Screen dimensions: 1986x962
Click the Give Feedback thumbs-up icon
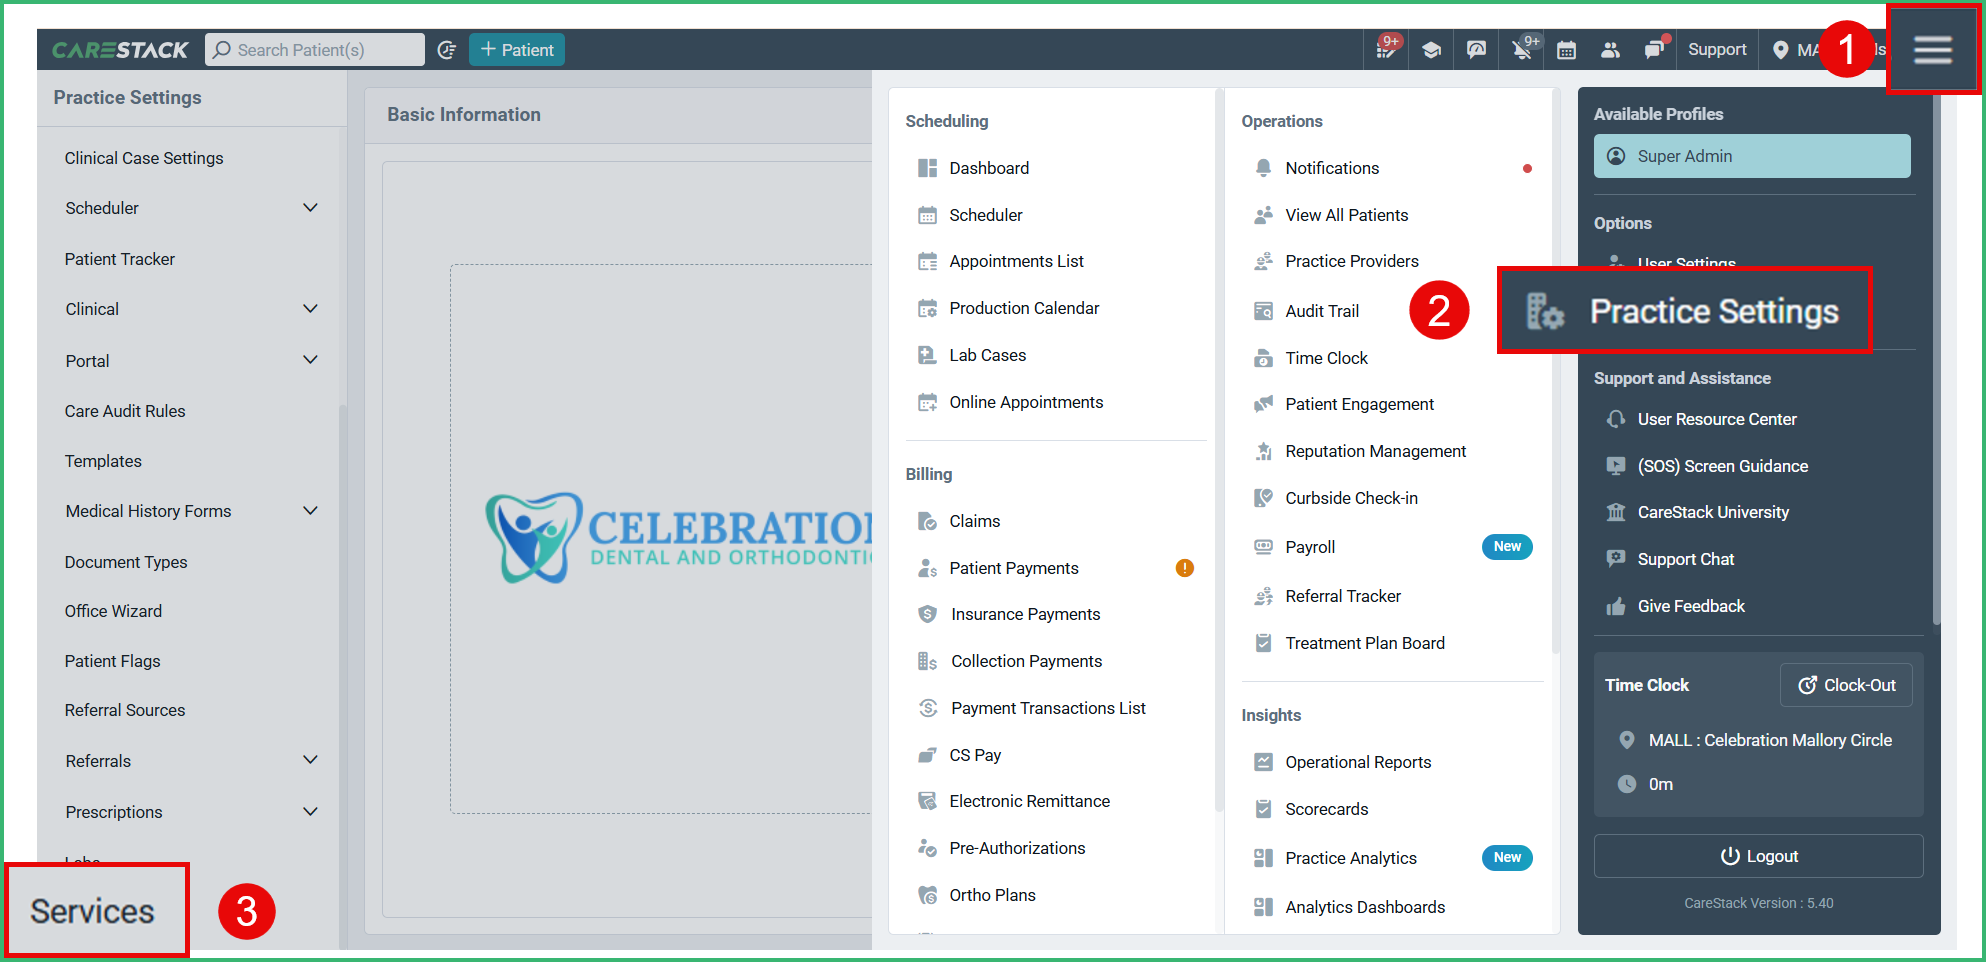pyautogui.click(x=1617, y=605)
